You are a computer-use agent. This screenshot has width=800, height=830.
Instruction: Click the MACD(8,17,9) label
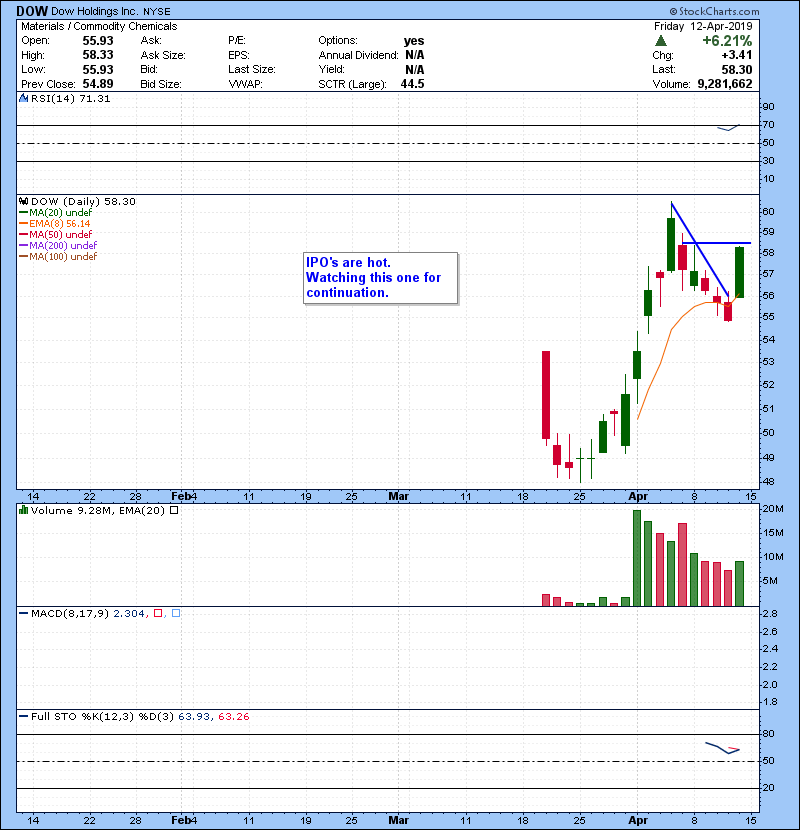coord(70,613)
